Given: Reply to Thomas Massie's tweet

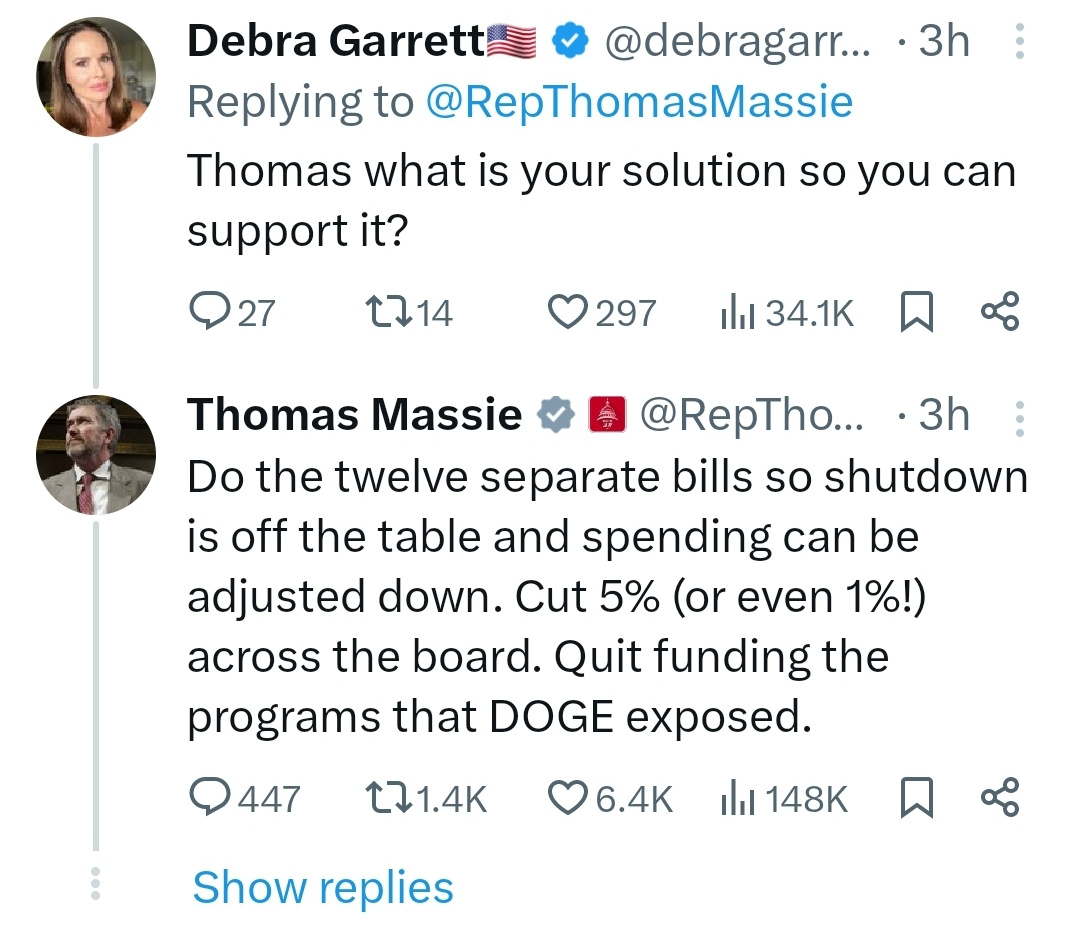Looking at the screenshot, I should 210,797.
